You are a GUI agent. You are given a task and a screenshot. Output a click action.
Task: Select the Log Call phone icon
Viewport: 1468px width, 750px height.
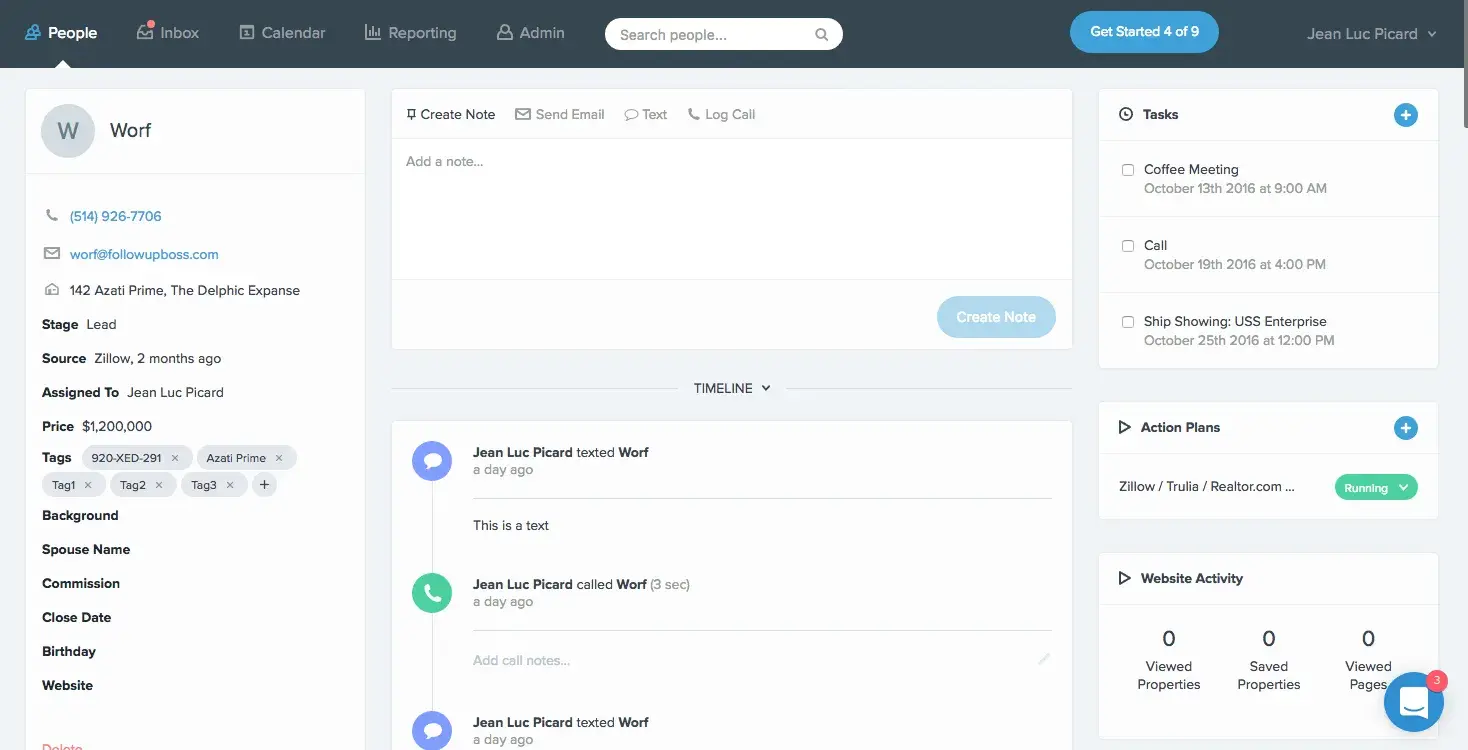(692, 113)
